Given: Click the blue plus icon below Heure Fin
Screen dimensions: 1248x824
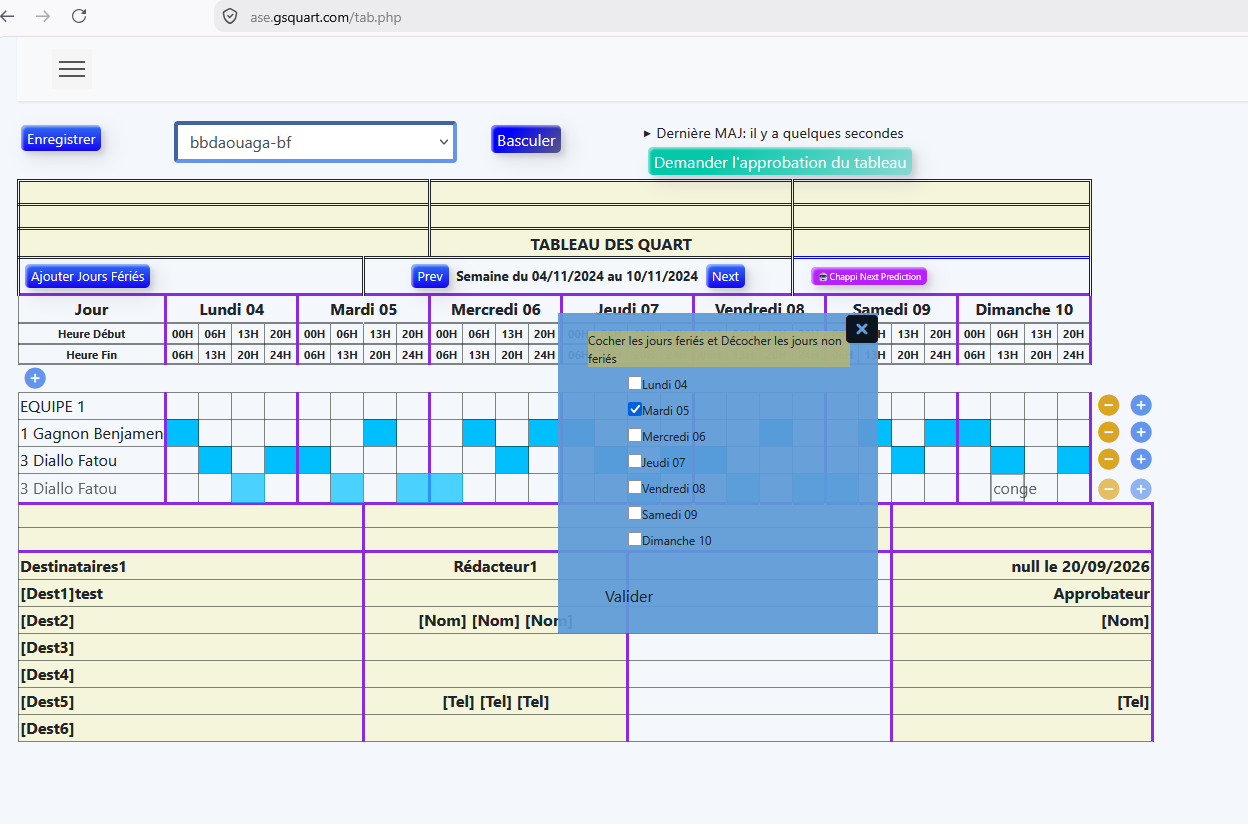Looking at the screenshot, I should pyautogui.click(x=35, y=378).
